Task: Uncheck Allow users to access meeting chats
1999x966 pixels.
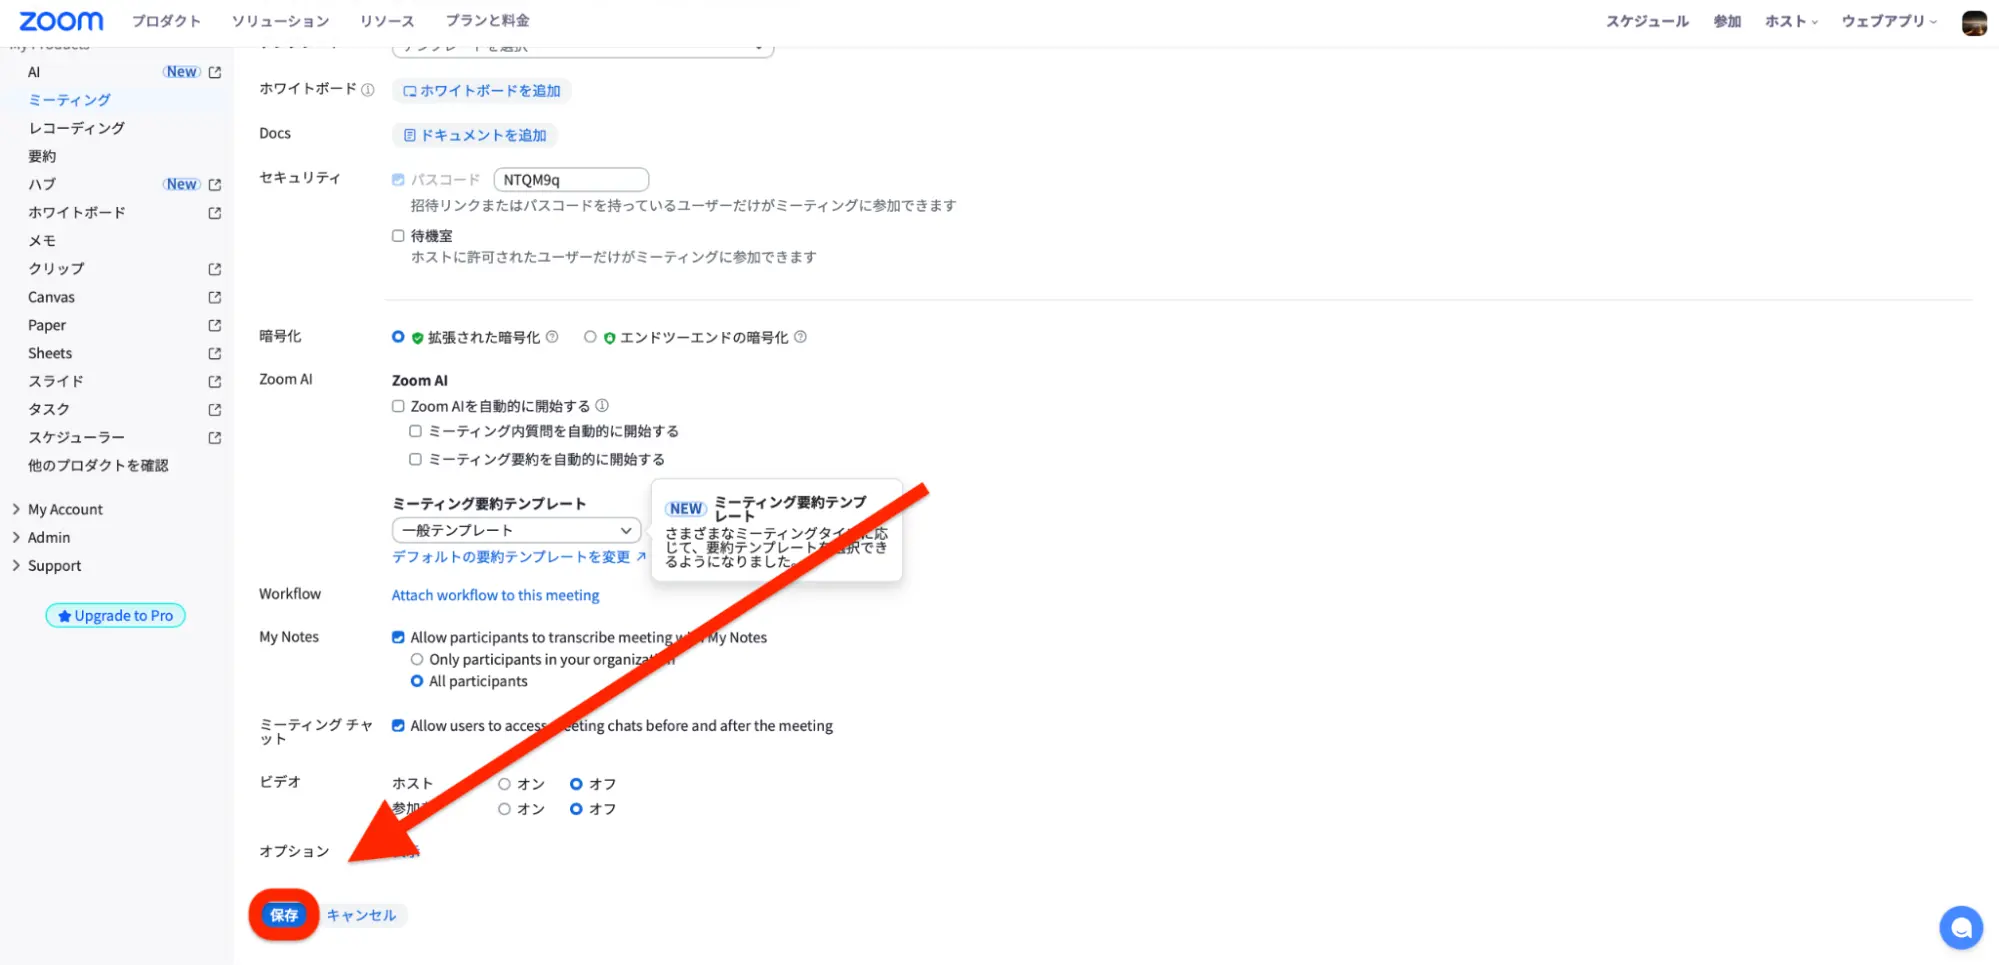Action: pyautogui.click(x=398, y=726)
